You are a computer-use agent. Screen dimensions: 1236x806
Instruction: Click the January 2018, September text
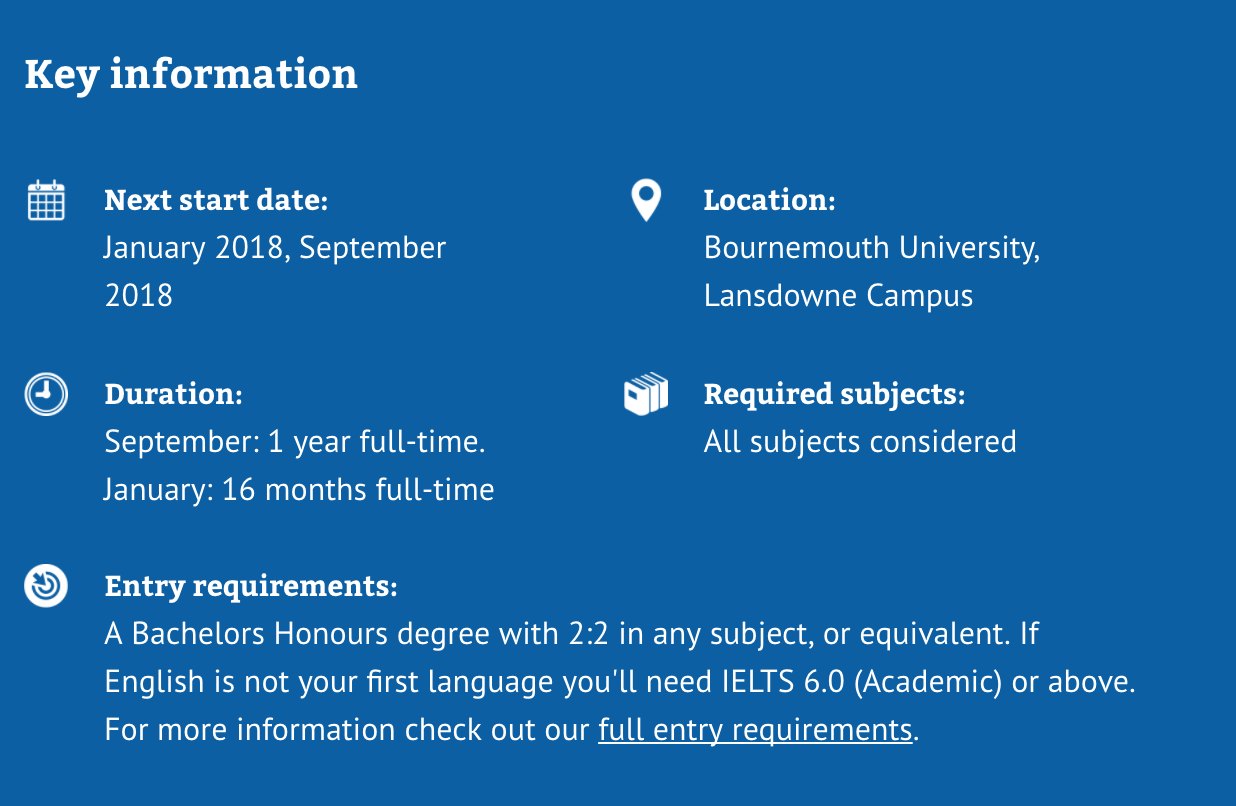[275, 248]
